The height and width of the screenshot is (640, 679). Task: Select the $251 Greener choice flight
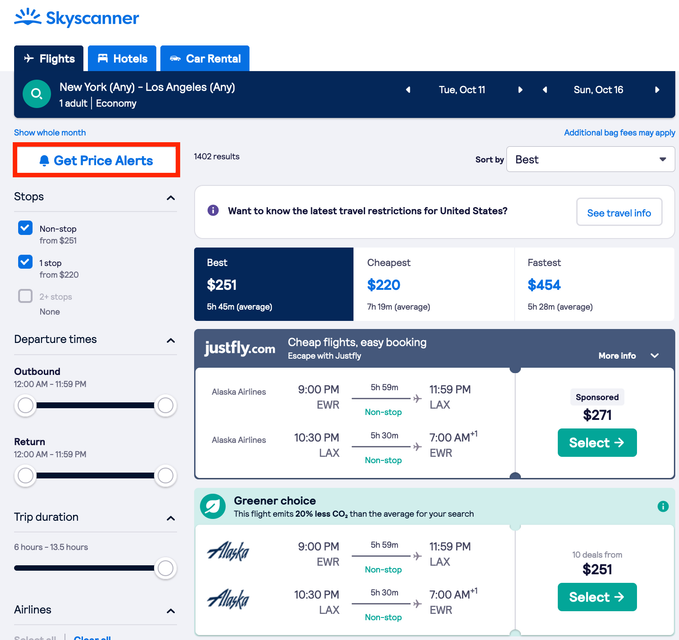coord(597,597)
